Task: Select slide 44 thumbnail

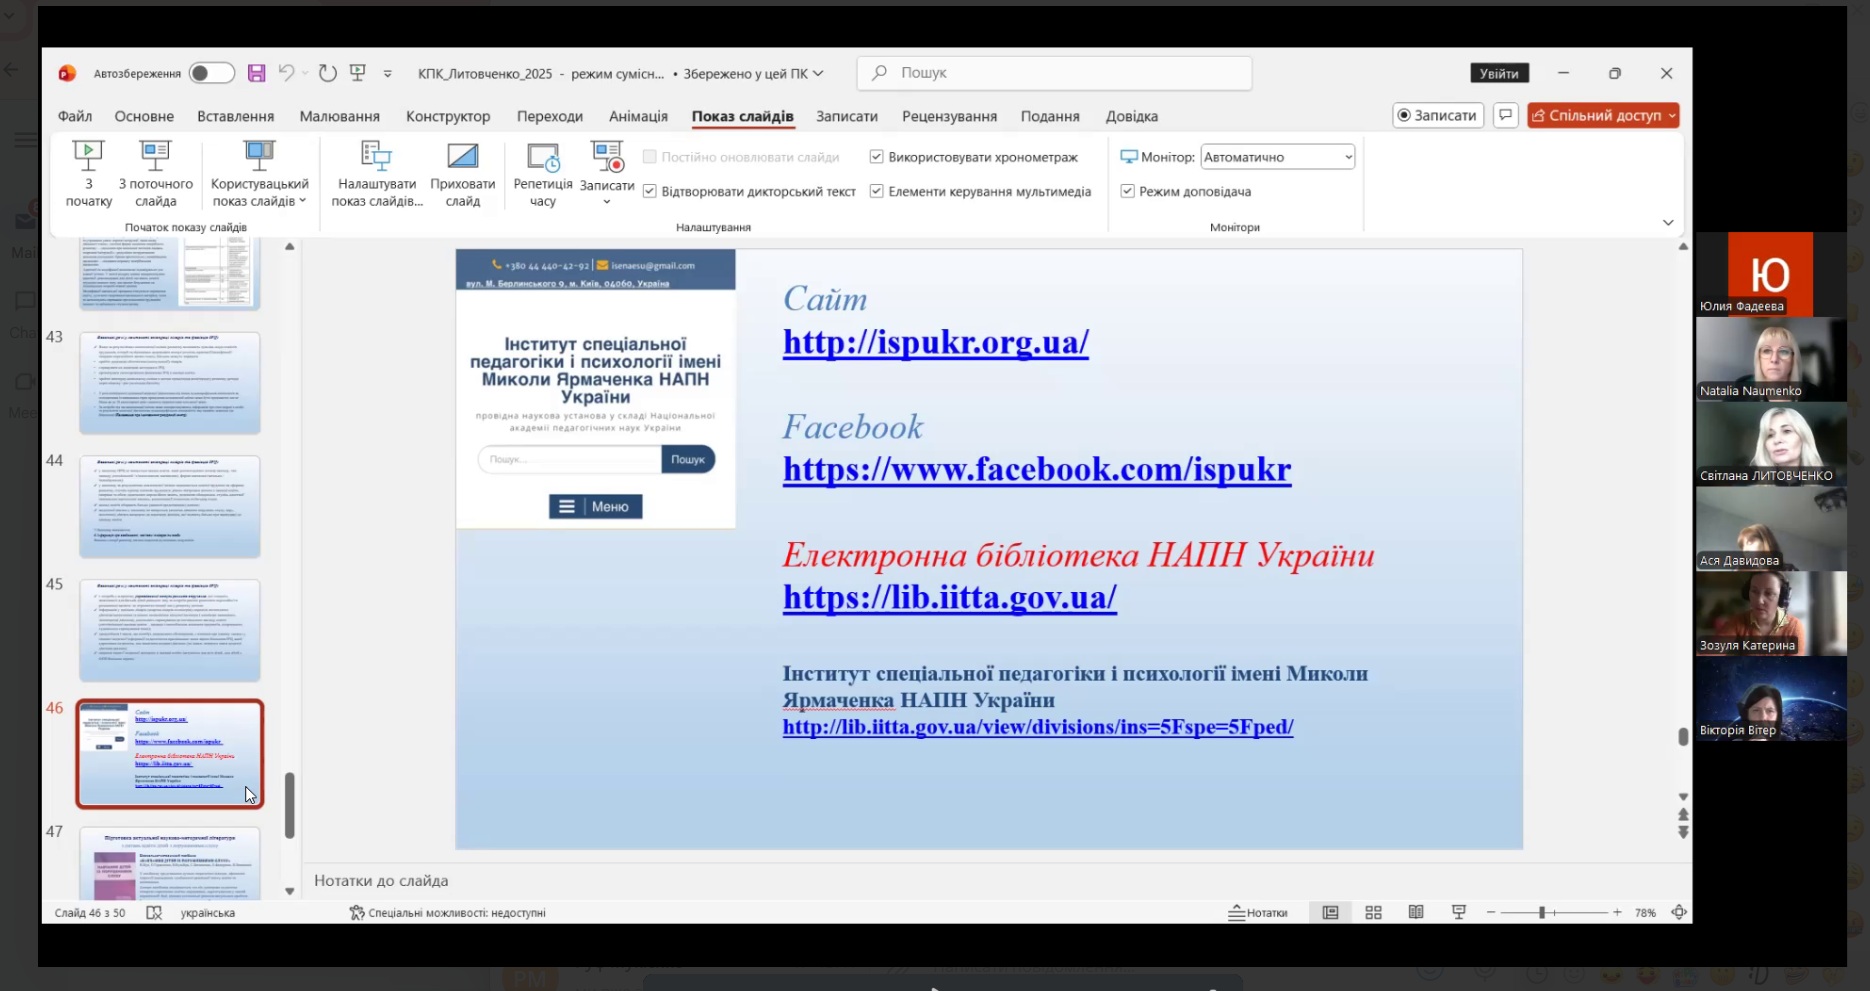Action: [170, 507]
